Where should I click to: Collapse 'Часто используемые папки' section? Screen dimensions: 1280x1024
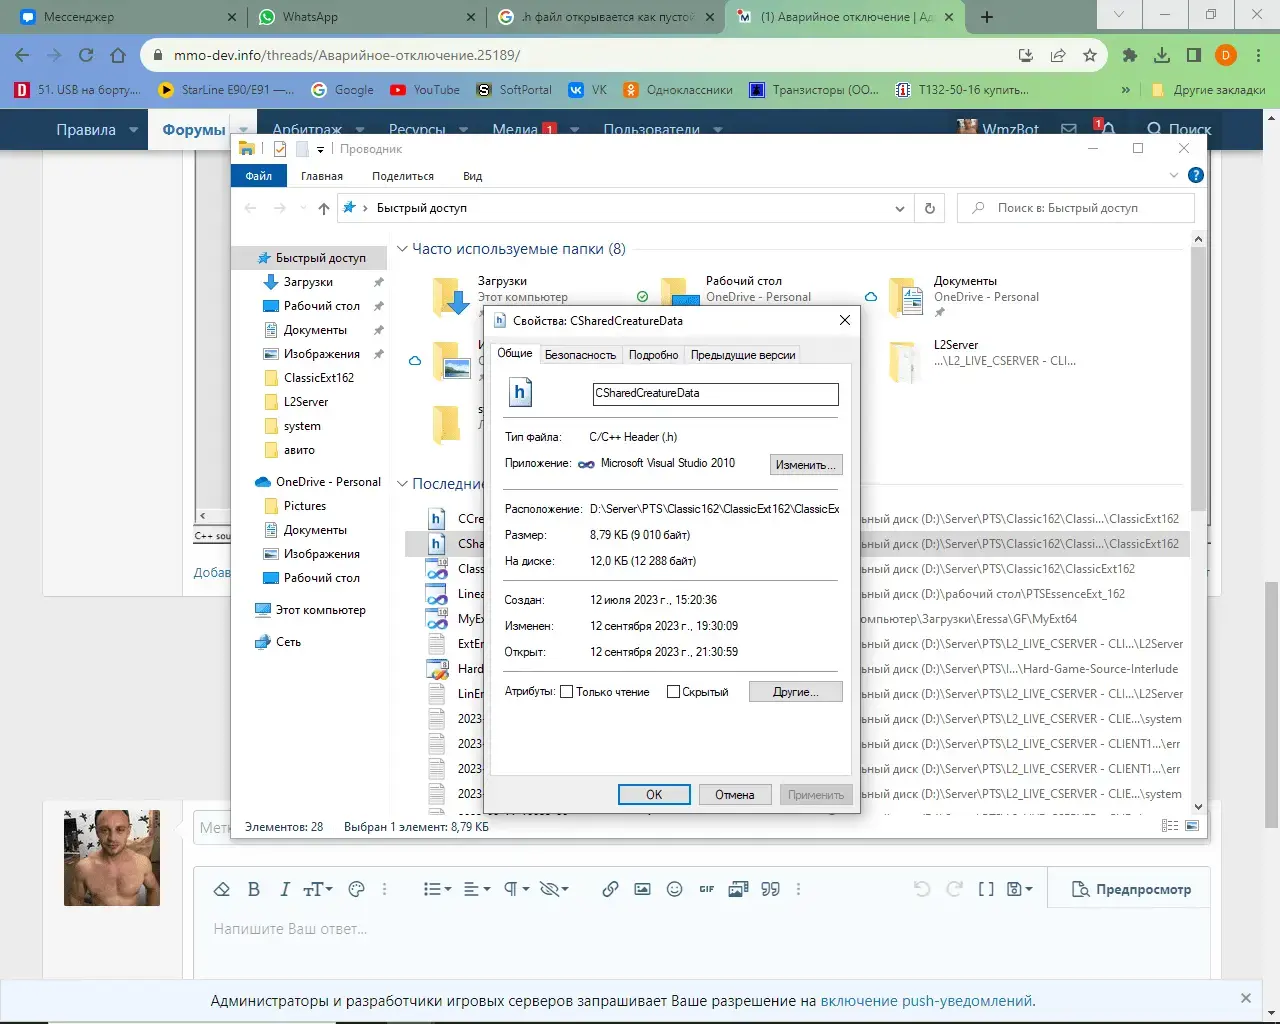tap(403, 249)
